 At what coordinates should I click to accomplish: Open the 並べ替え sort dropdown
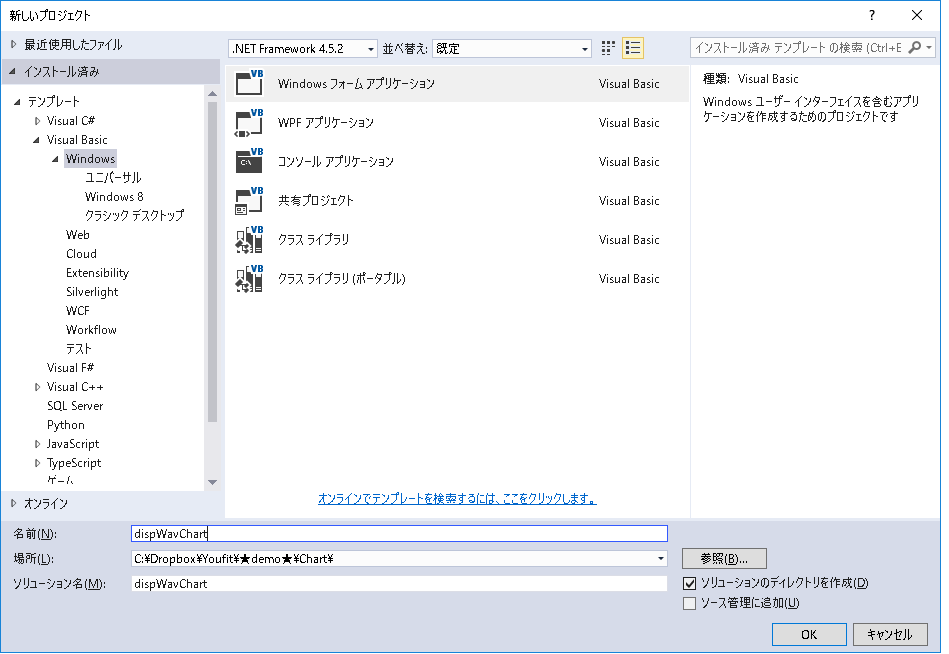pos(512,48)
